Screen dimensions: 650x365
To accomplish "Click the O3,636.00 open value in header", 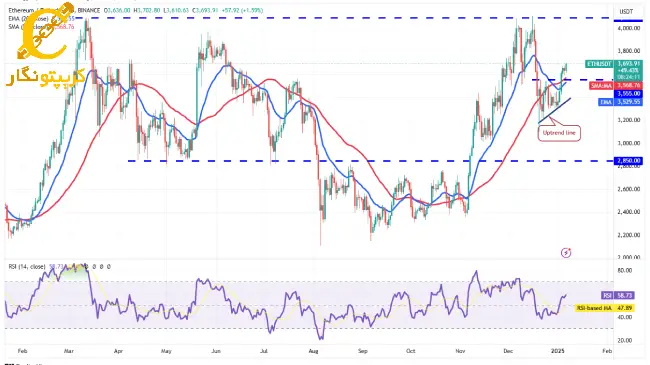I will tap(117, 10).
